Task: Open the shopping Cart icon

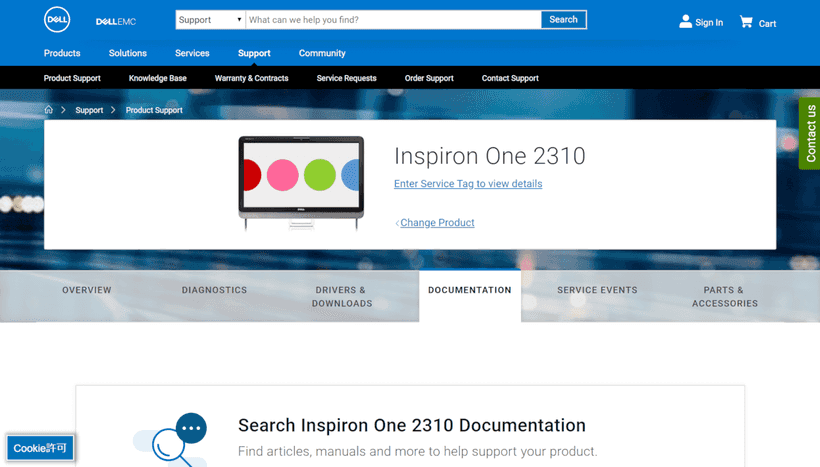Action: (746, 21)
